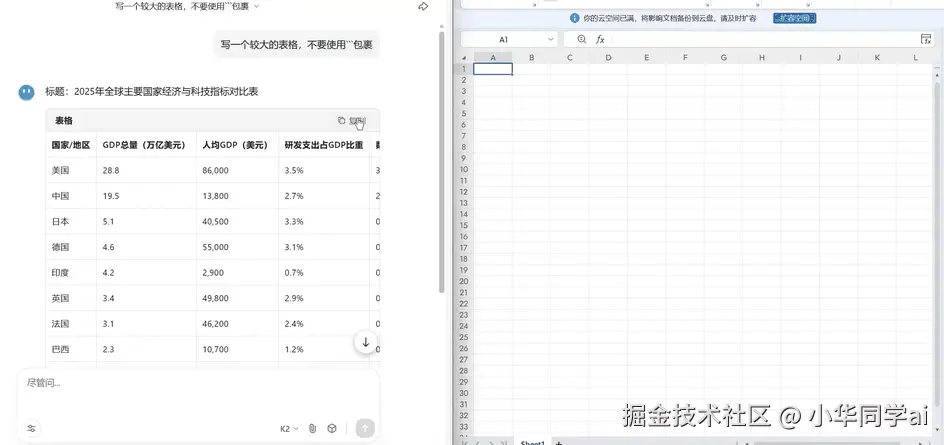This screenshot has width=944, height=445.
Task: Click the user message bubble text
Action: (x=296, y=45)
